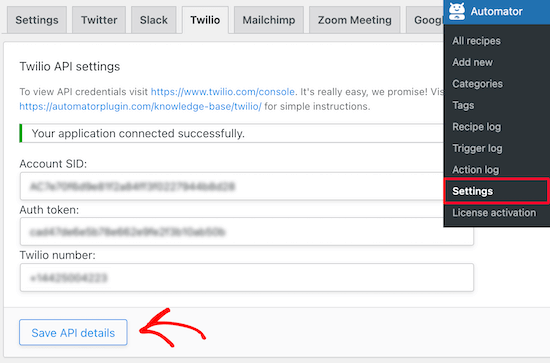
Task: Select the Twilio tab
Action: pos(205,20)
